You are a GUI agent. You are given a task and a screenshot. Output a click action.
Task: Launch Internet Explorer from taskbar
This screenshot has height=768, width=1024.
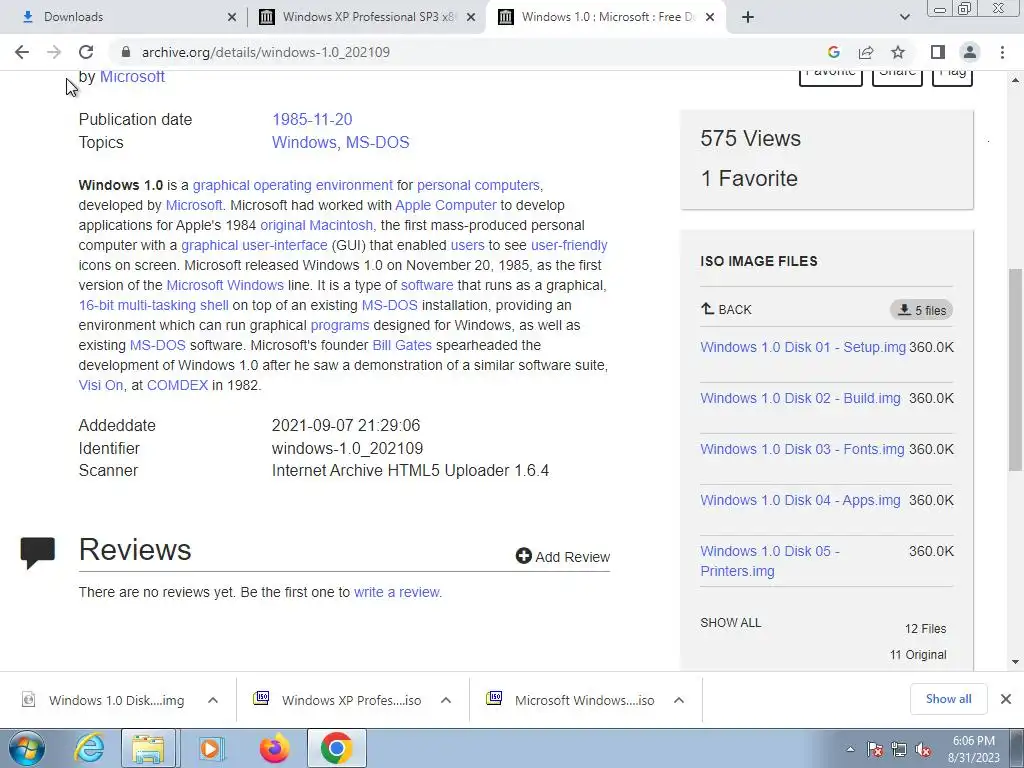click(x=89, y=748)
